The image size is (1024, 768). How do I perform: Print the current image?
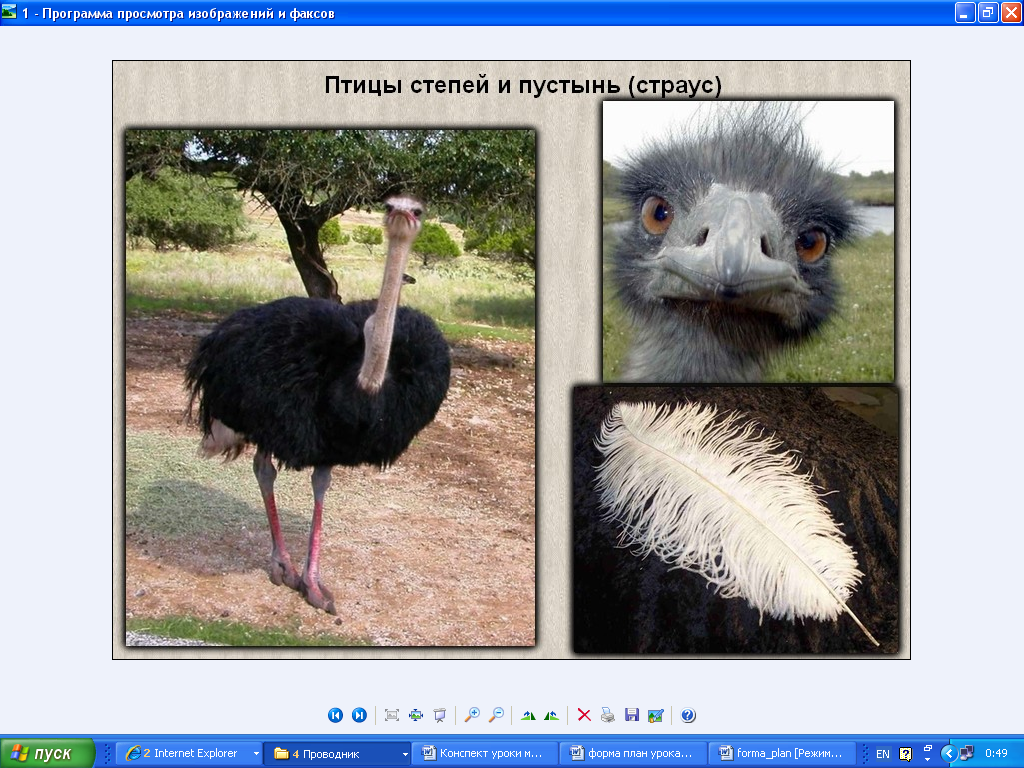(608, 715)
